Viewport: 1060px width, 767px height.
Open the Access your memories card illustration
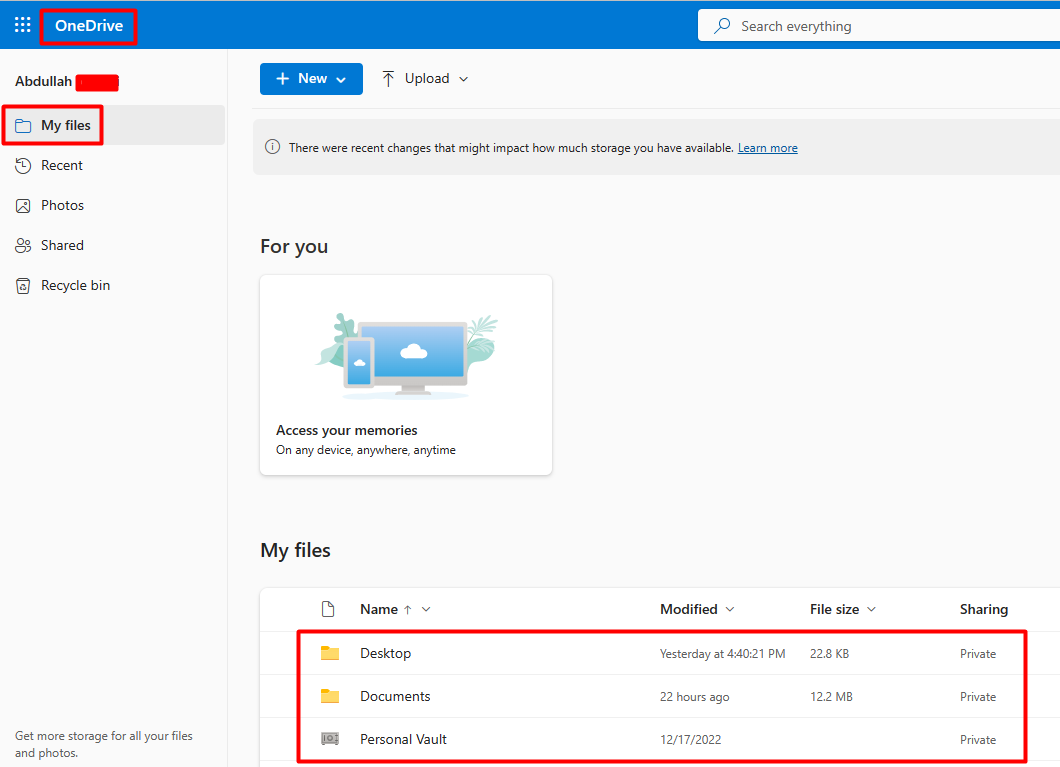pos(406,354)
